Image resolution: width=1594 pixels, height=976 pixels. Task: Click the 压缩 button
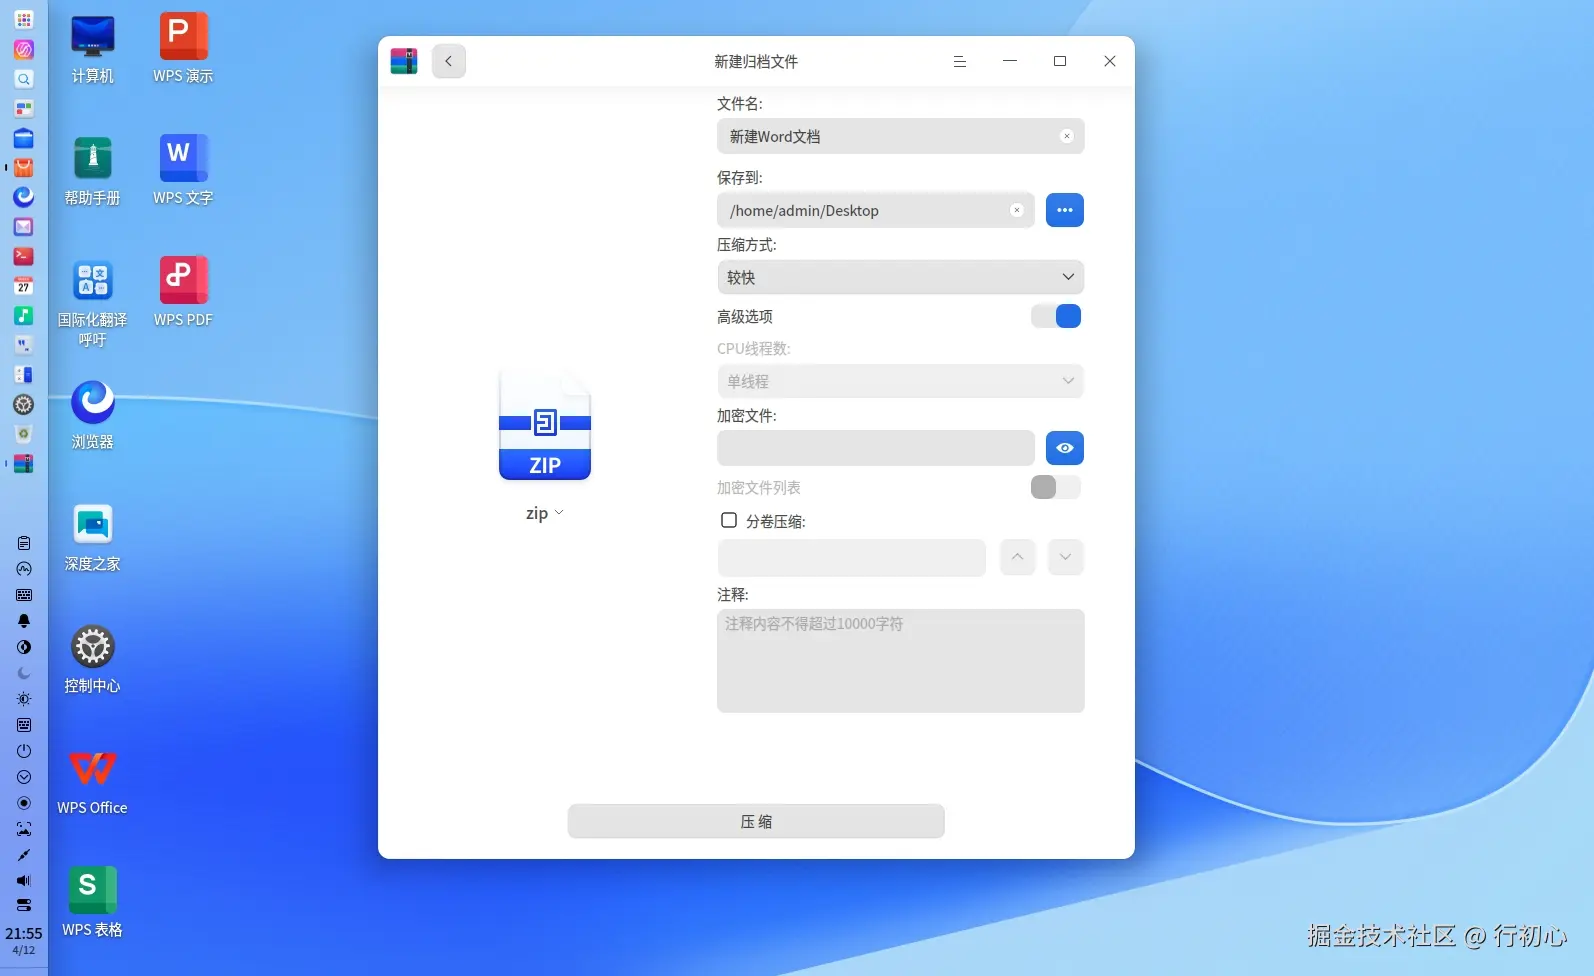coord(756,821)
